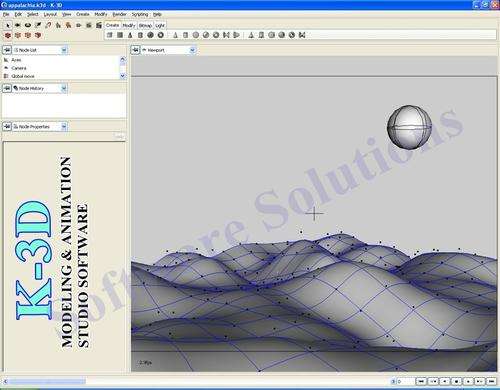This screenshot has width=500, height=390.
Task: Open the Select menu
Action: coord(33,14)
